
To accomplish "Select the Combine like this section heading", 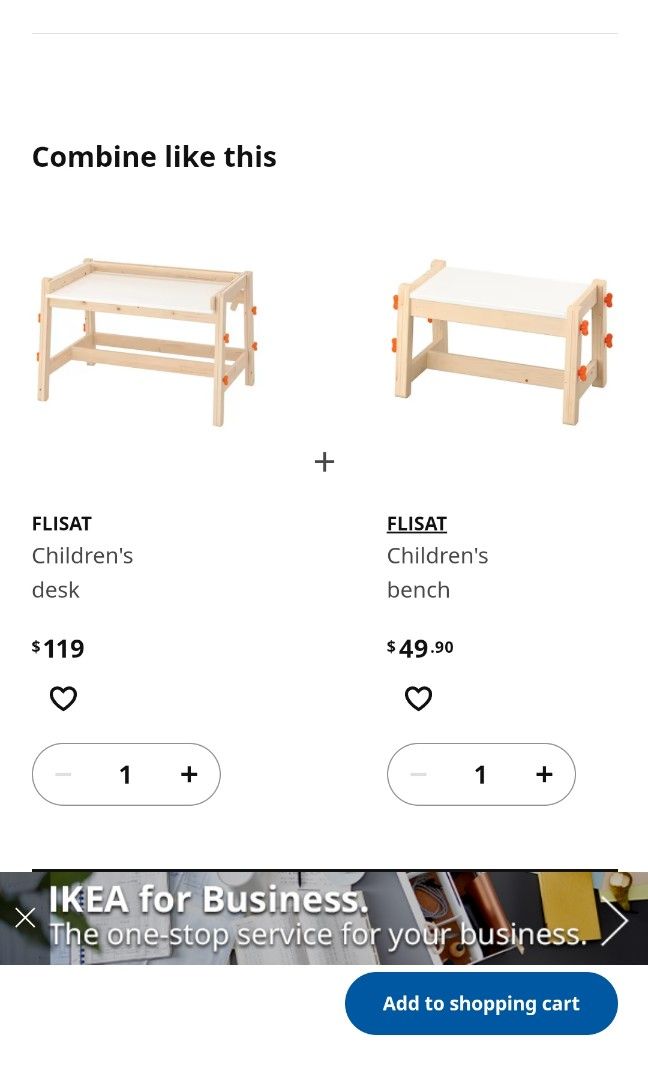I will 154,156.
